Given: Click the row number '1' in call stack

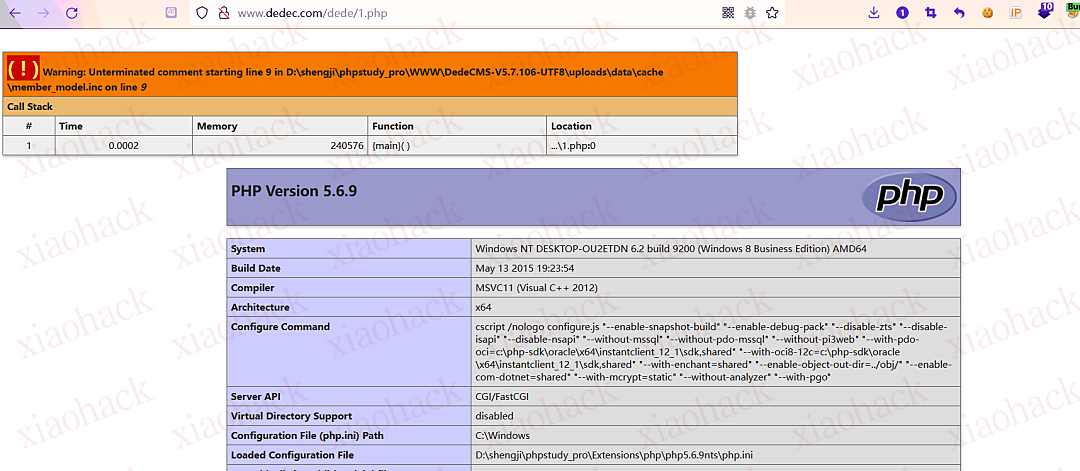Looking at the screenshot, I should [x=29, y=145].
